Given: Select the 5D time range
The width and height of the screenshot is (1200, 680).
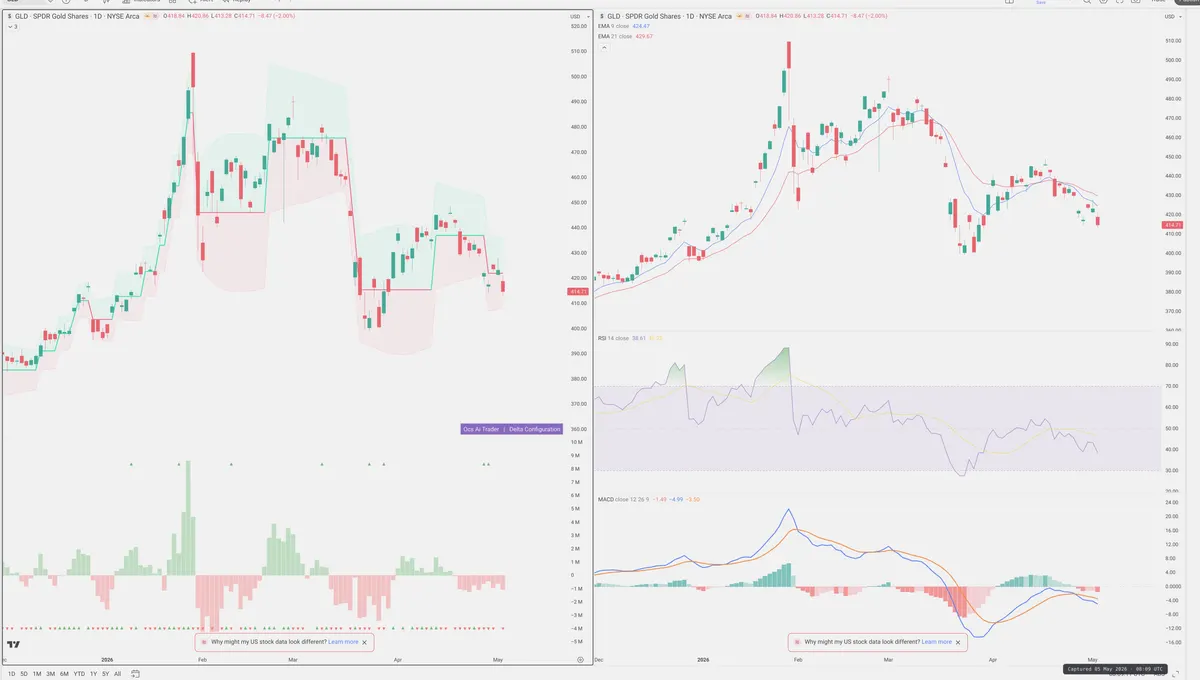Looking at the screenshot, I should pyautogui.click(x=24, y=674).
